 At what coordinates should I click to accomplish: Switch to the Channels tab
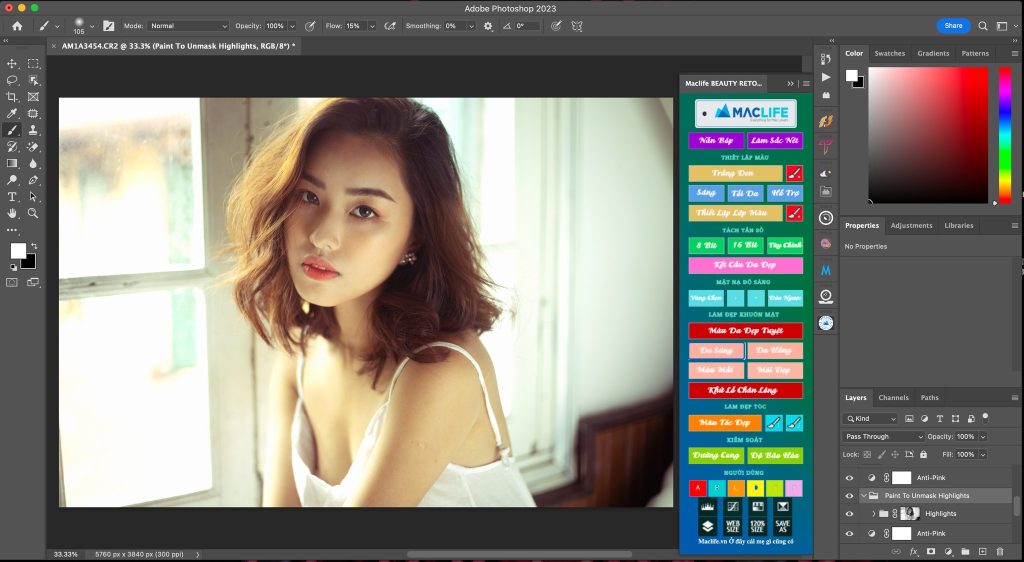[893, 398]
